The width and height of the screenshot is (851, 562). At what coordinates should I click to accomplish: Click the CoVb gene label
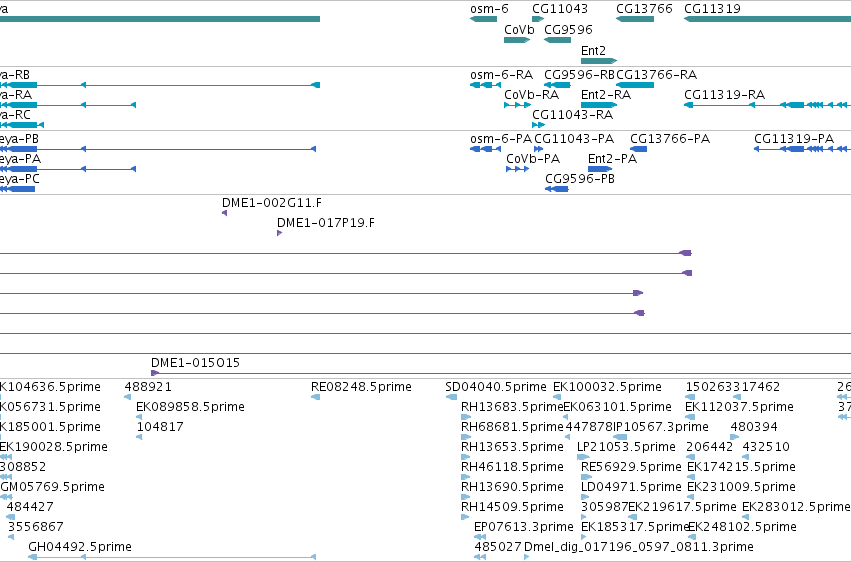tap(519, 30)
